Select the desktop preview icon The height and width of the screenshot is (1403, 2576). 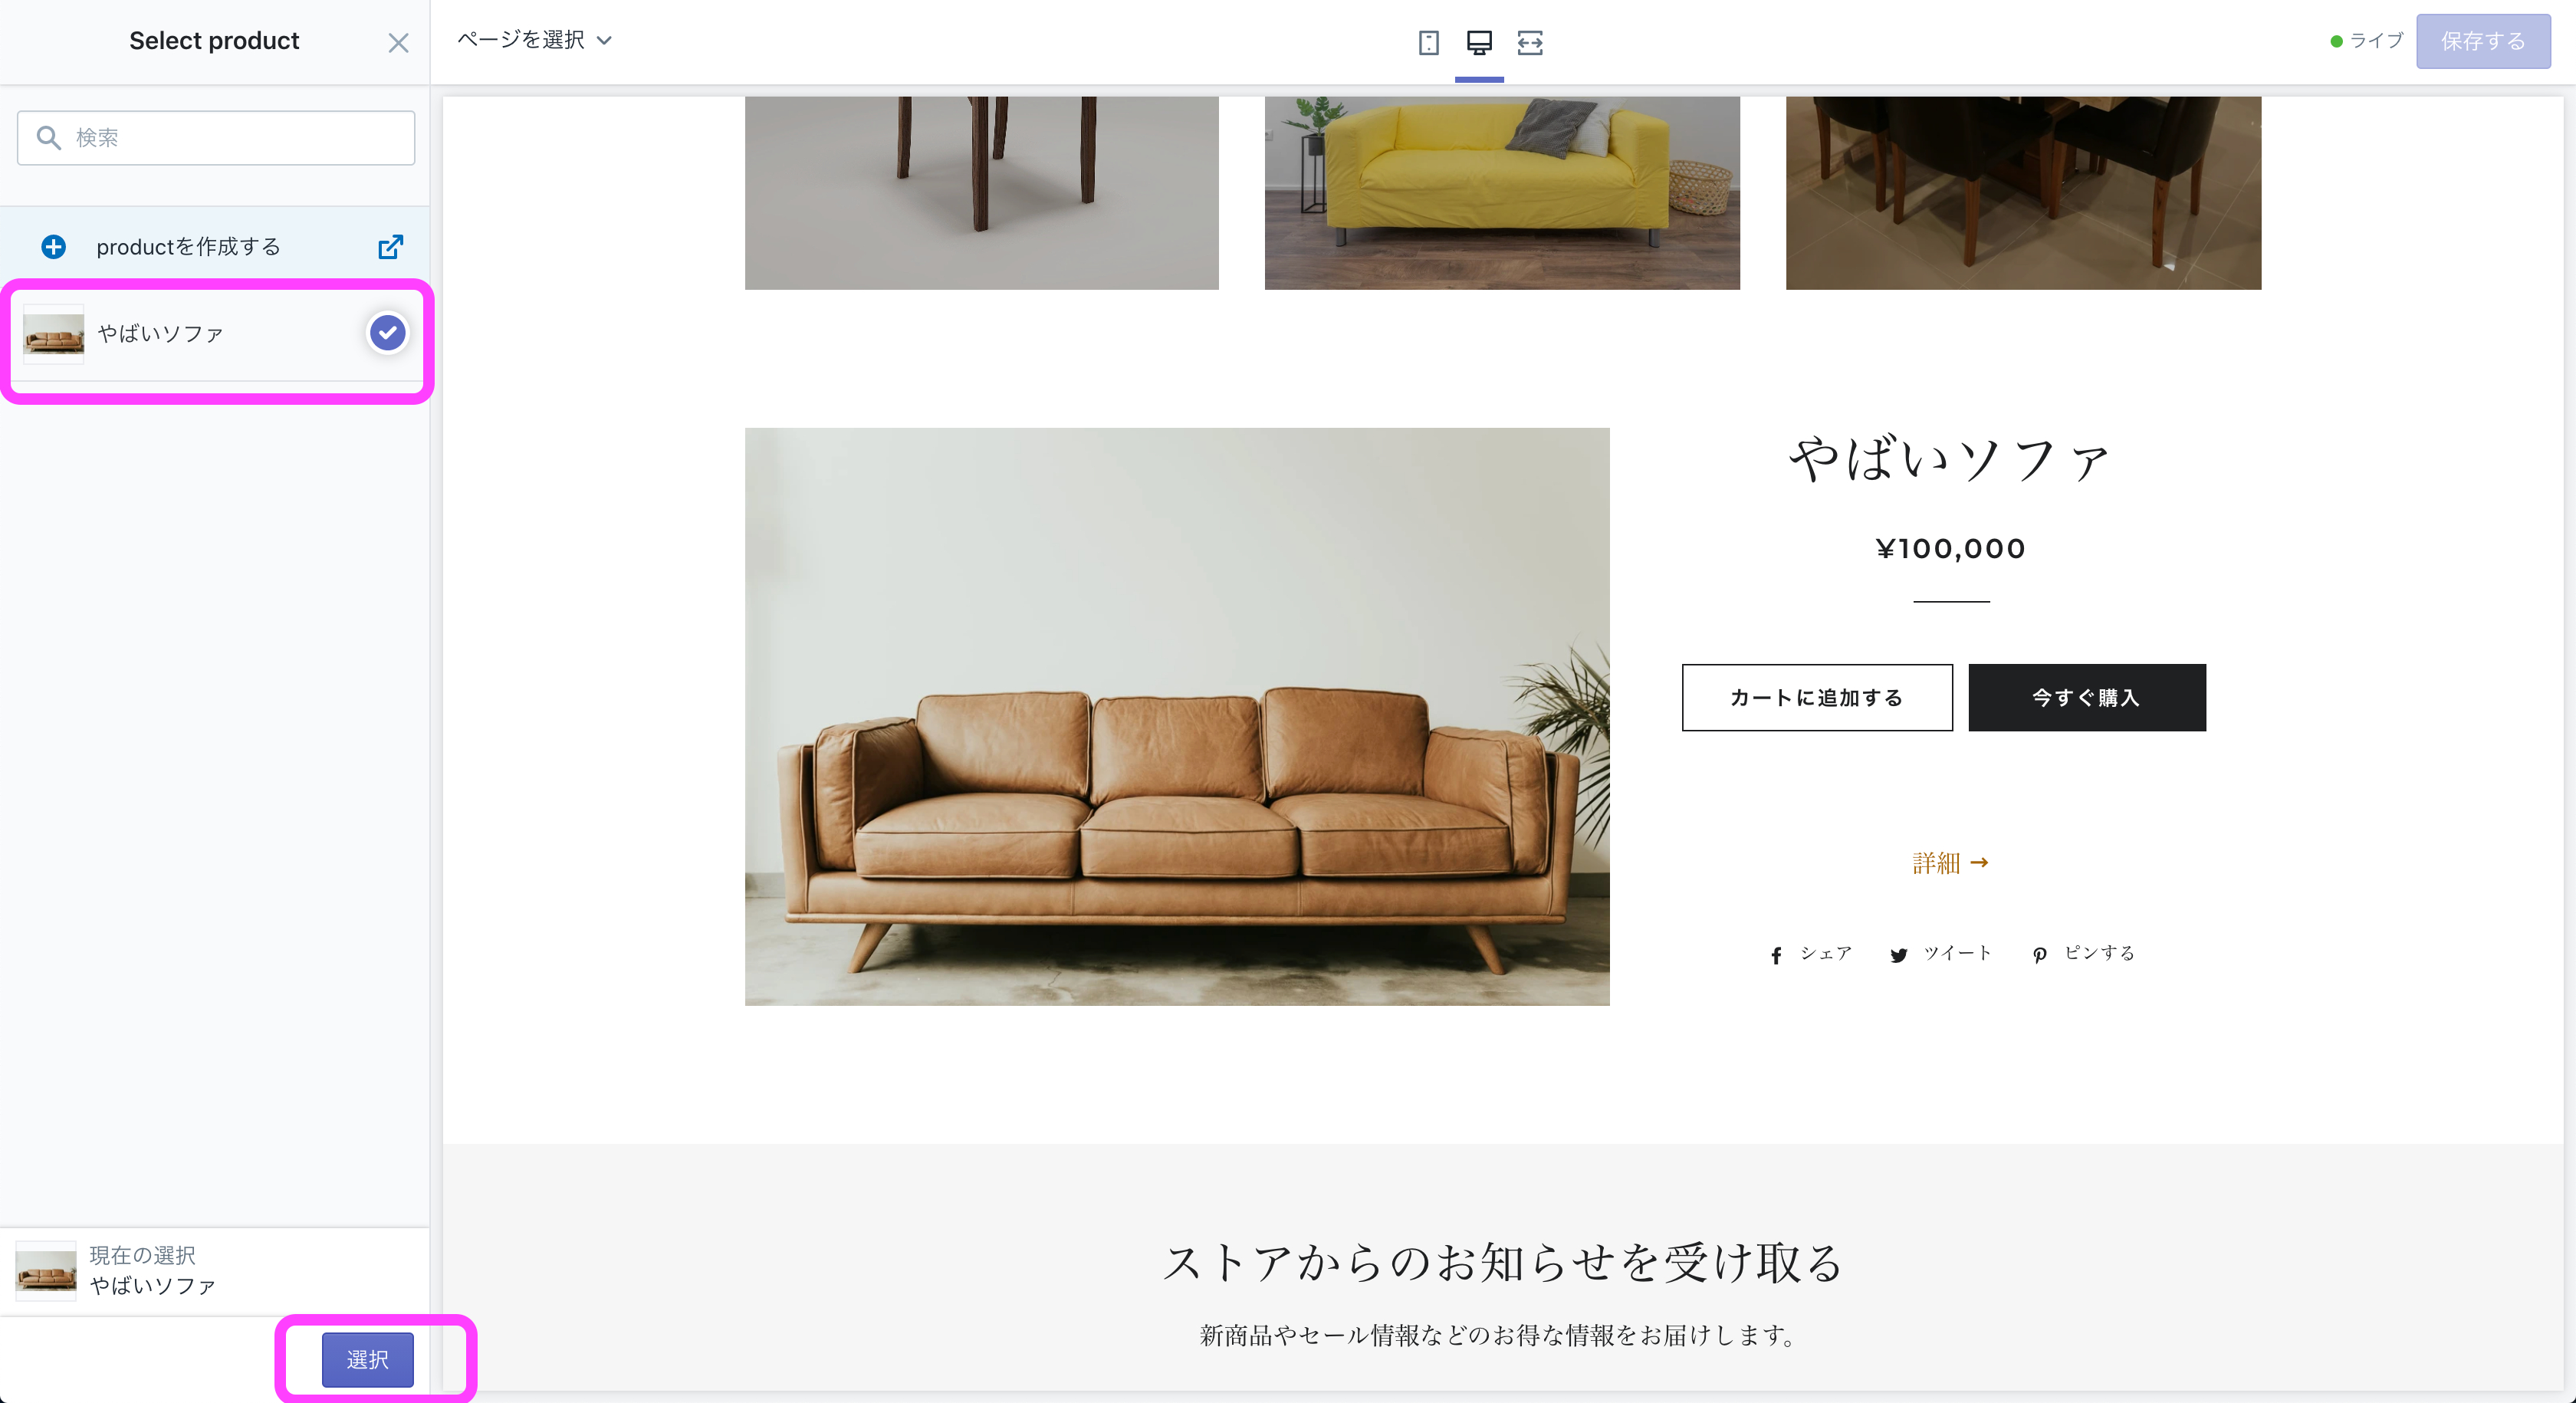(1479, 43)
